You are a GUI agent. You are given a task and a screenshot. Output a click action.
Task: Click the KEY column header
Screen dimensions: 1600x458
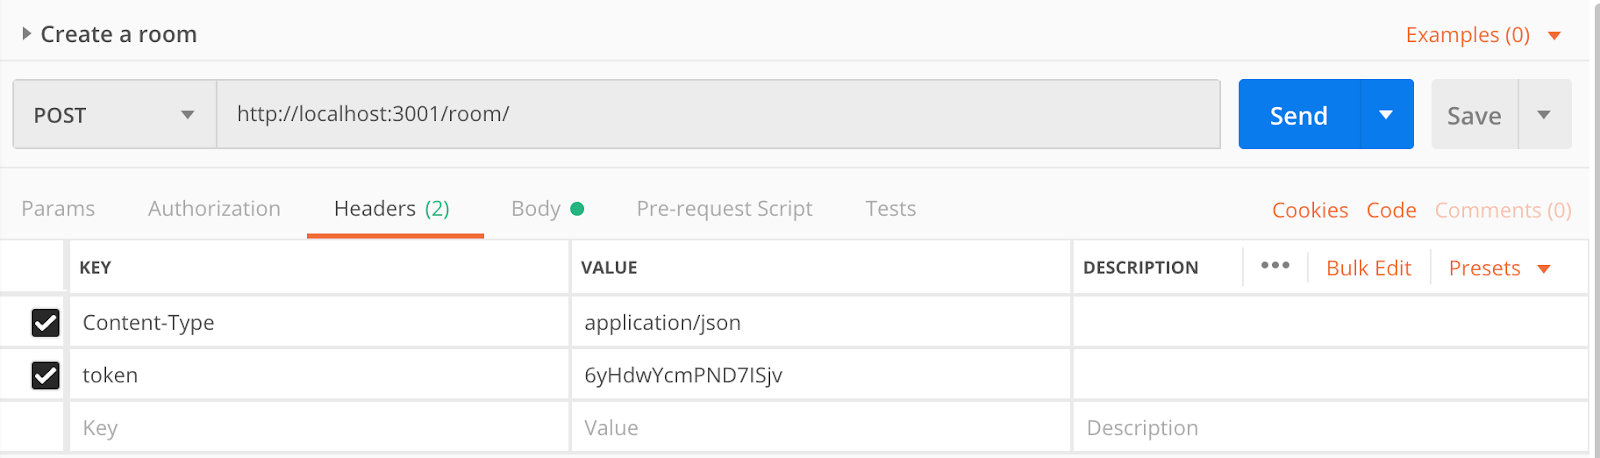tap(95, 267)
